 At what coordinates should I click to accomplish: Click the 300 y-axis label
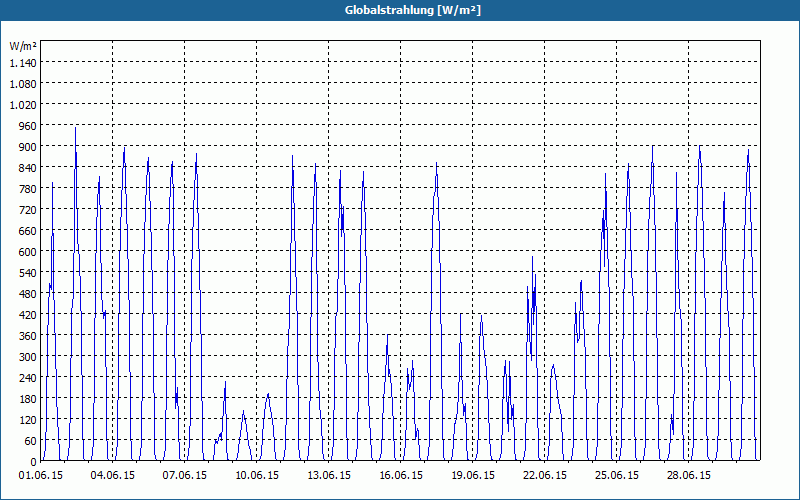28,357
